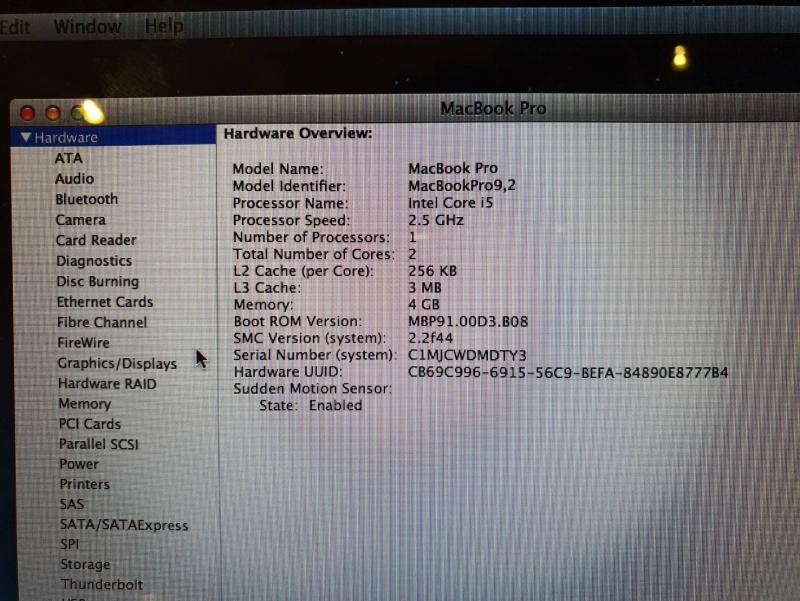Image resolution: width=800 pixels, height=601 pixels.
Task: Click the Boot ROM Version value MBP91.00D3.B08
Action: tap(468, 321)
